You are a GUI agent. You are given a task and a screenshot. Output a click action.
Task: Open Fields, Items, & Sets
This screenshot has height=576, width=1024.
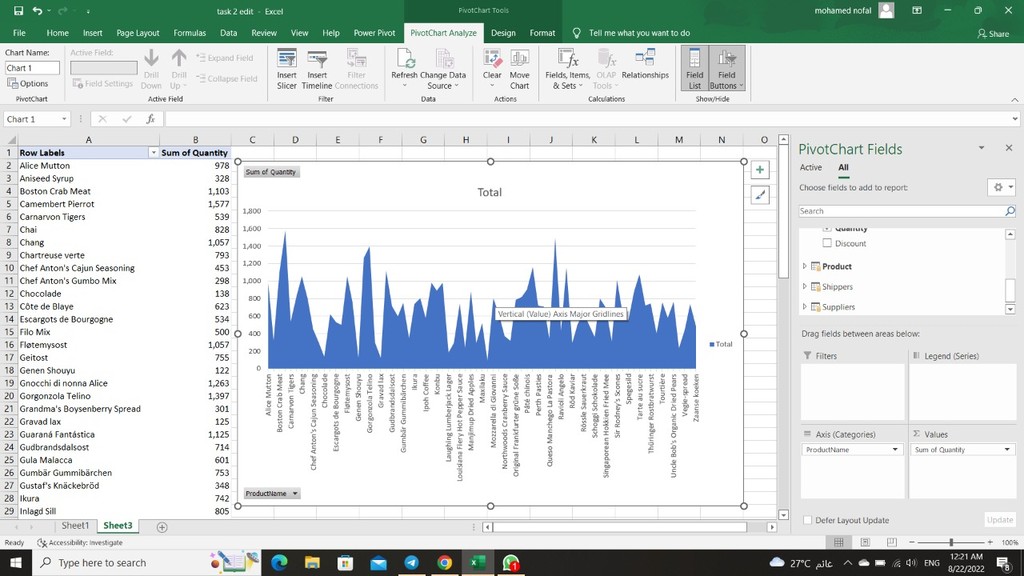pos(568,69)
